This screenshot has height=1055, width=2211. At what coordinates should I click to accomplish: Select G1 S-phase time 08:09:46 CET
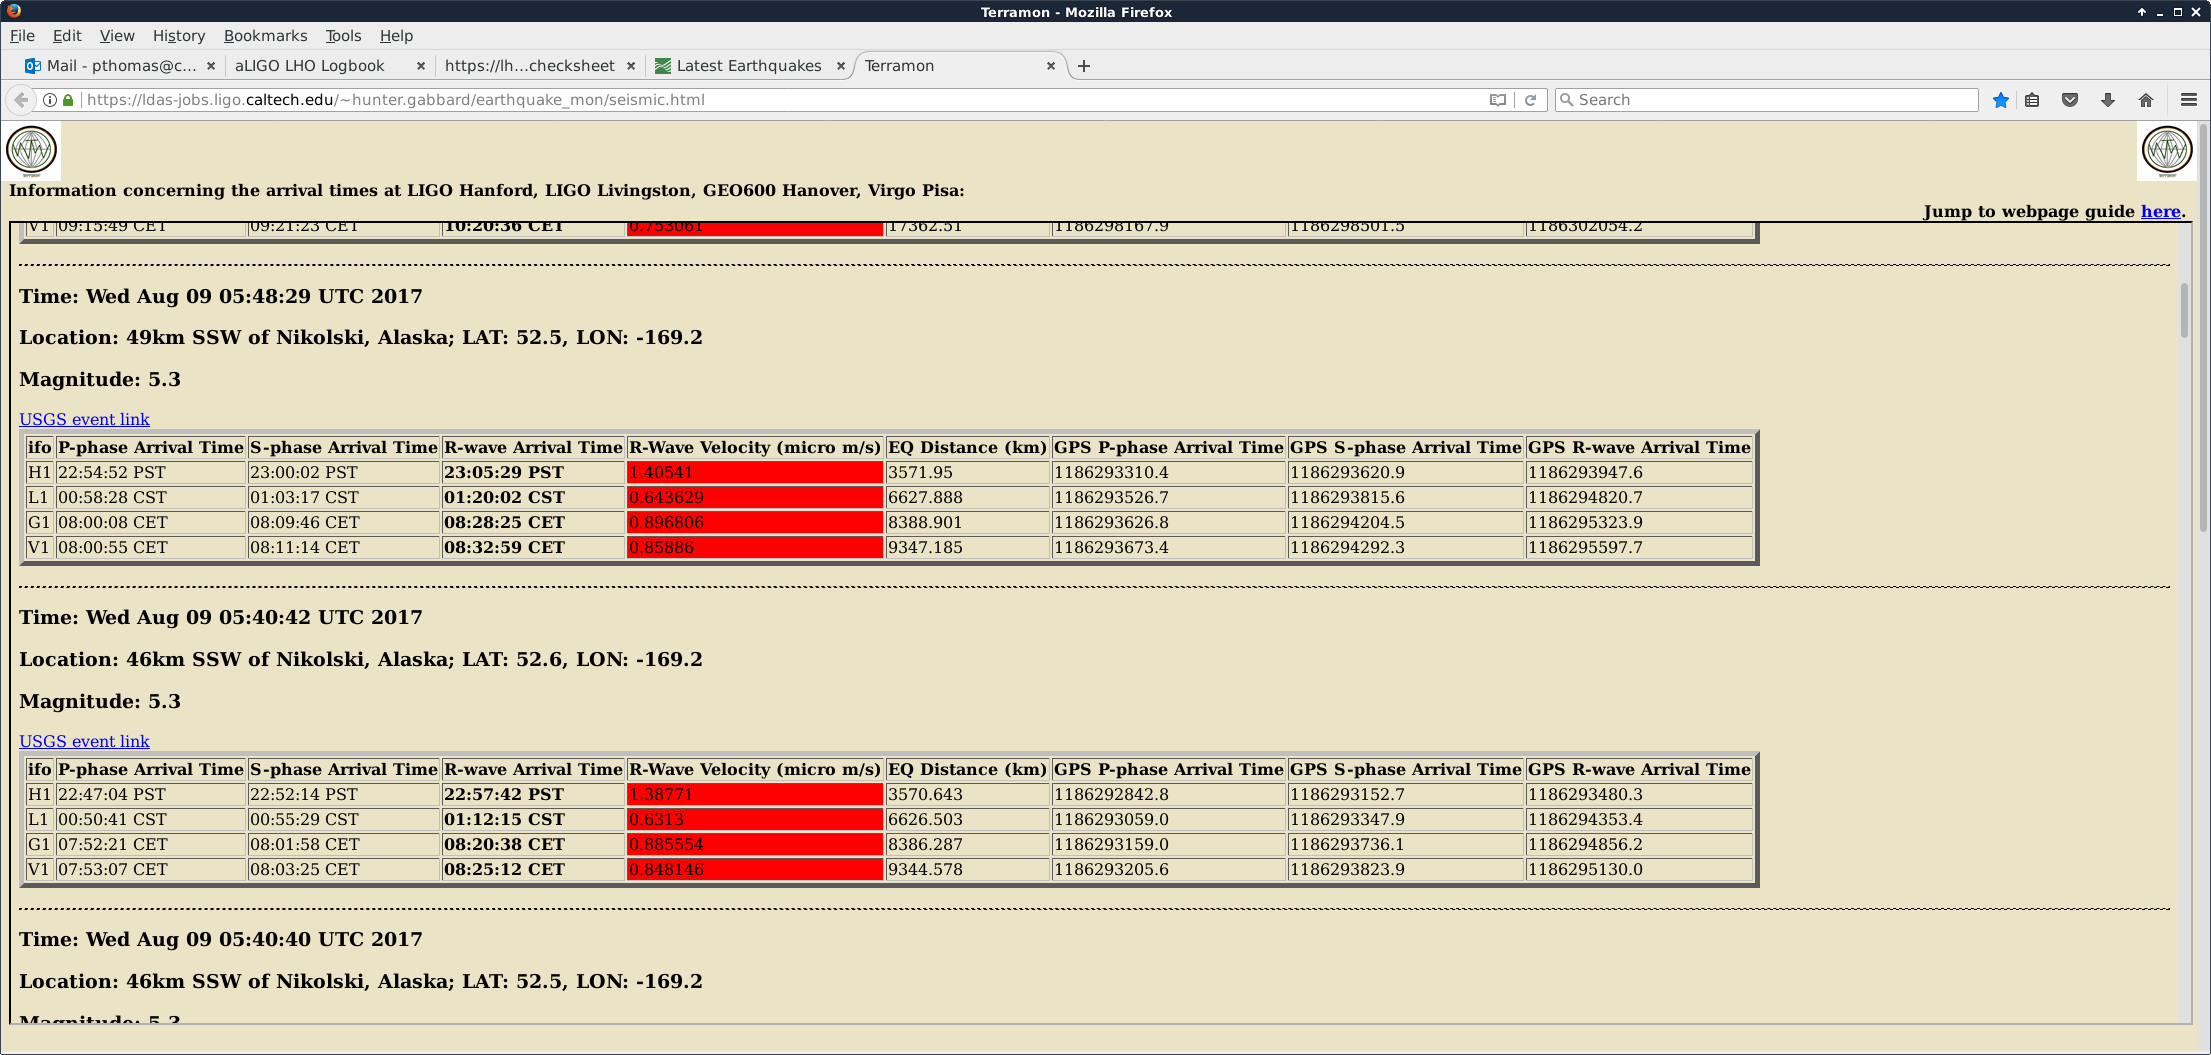tap(305, 523)
